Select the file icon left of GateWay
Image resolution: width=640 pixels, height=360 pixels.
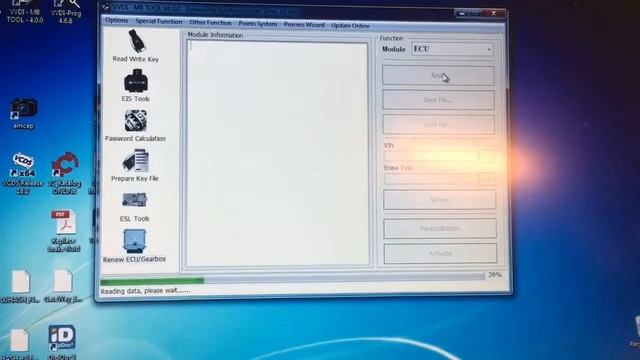pyautogui.click(x=20, y=286)
